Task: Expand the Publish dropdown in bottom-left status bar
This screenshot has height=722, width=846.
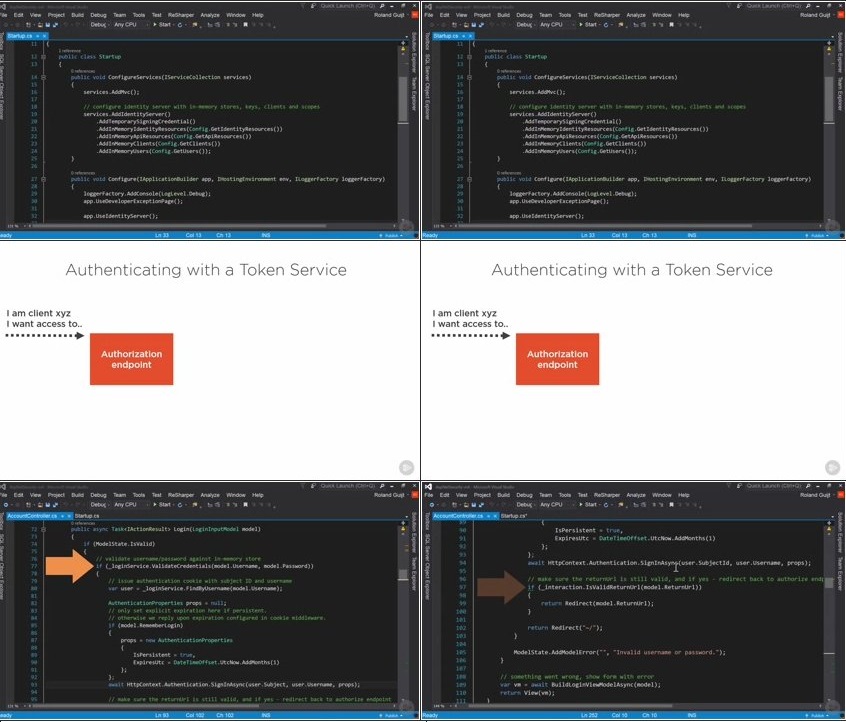Action: [x=393, y=715]
